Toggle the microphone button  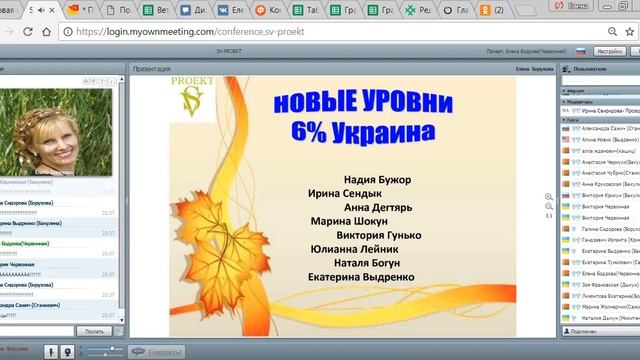coord(51,351)
